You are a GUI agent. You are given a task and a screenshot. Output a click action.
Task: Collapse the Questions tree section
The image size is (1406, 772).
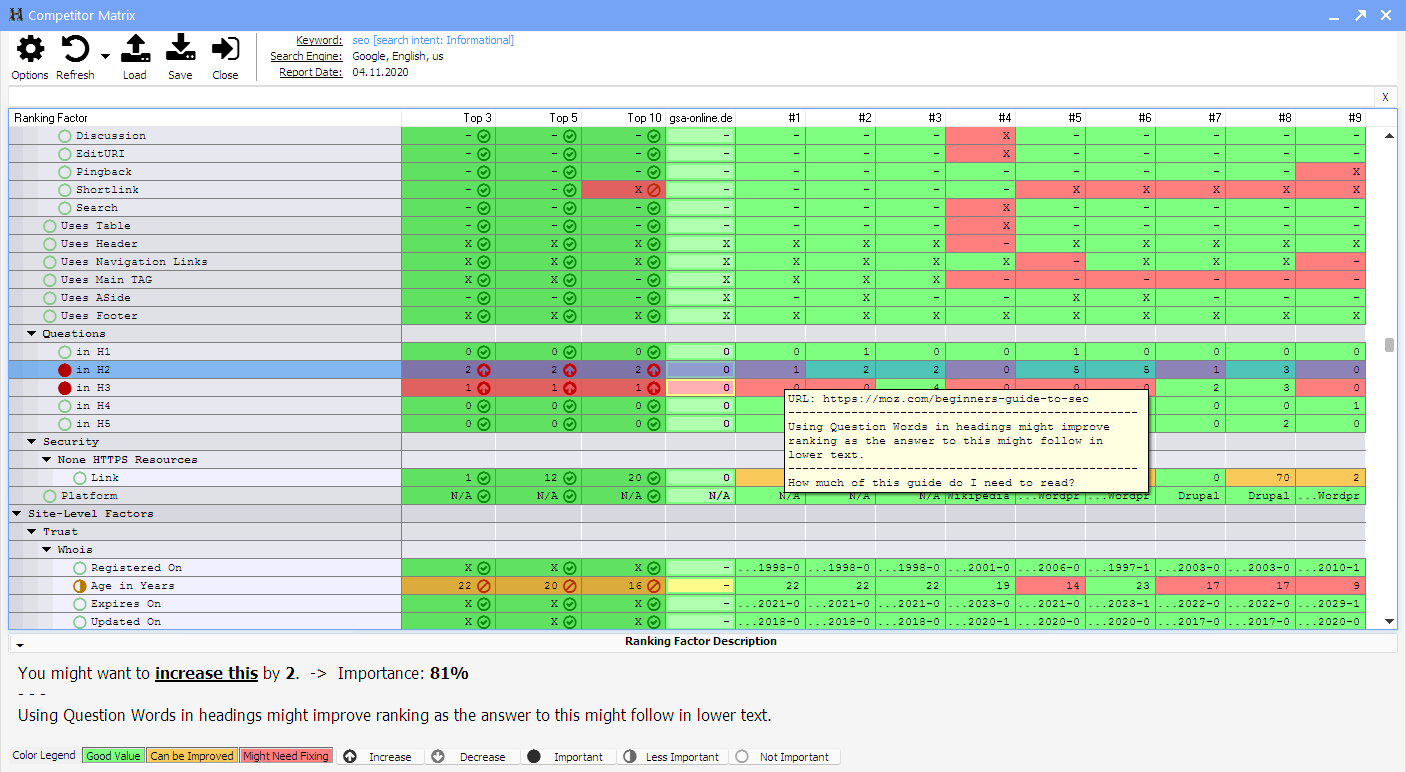(x=32, y=334)
